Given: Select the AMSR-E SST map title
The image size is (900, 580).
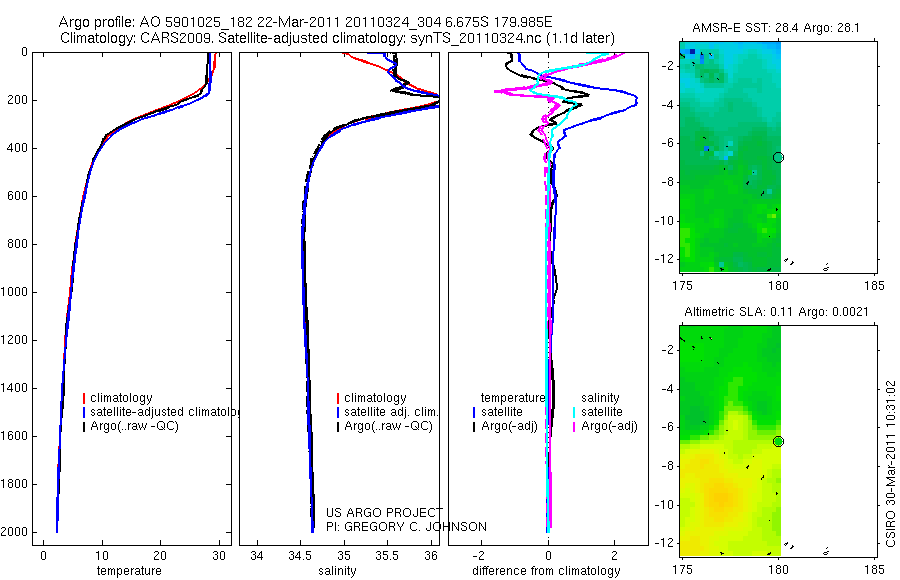Looking at the screenshot, I should click(775, 28).
